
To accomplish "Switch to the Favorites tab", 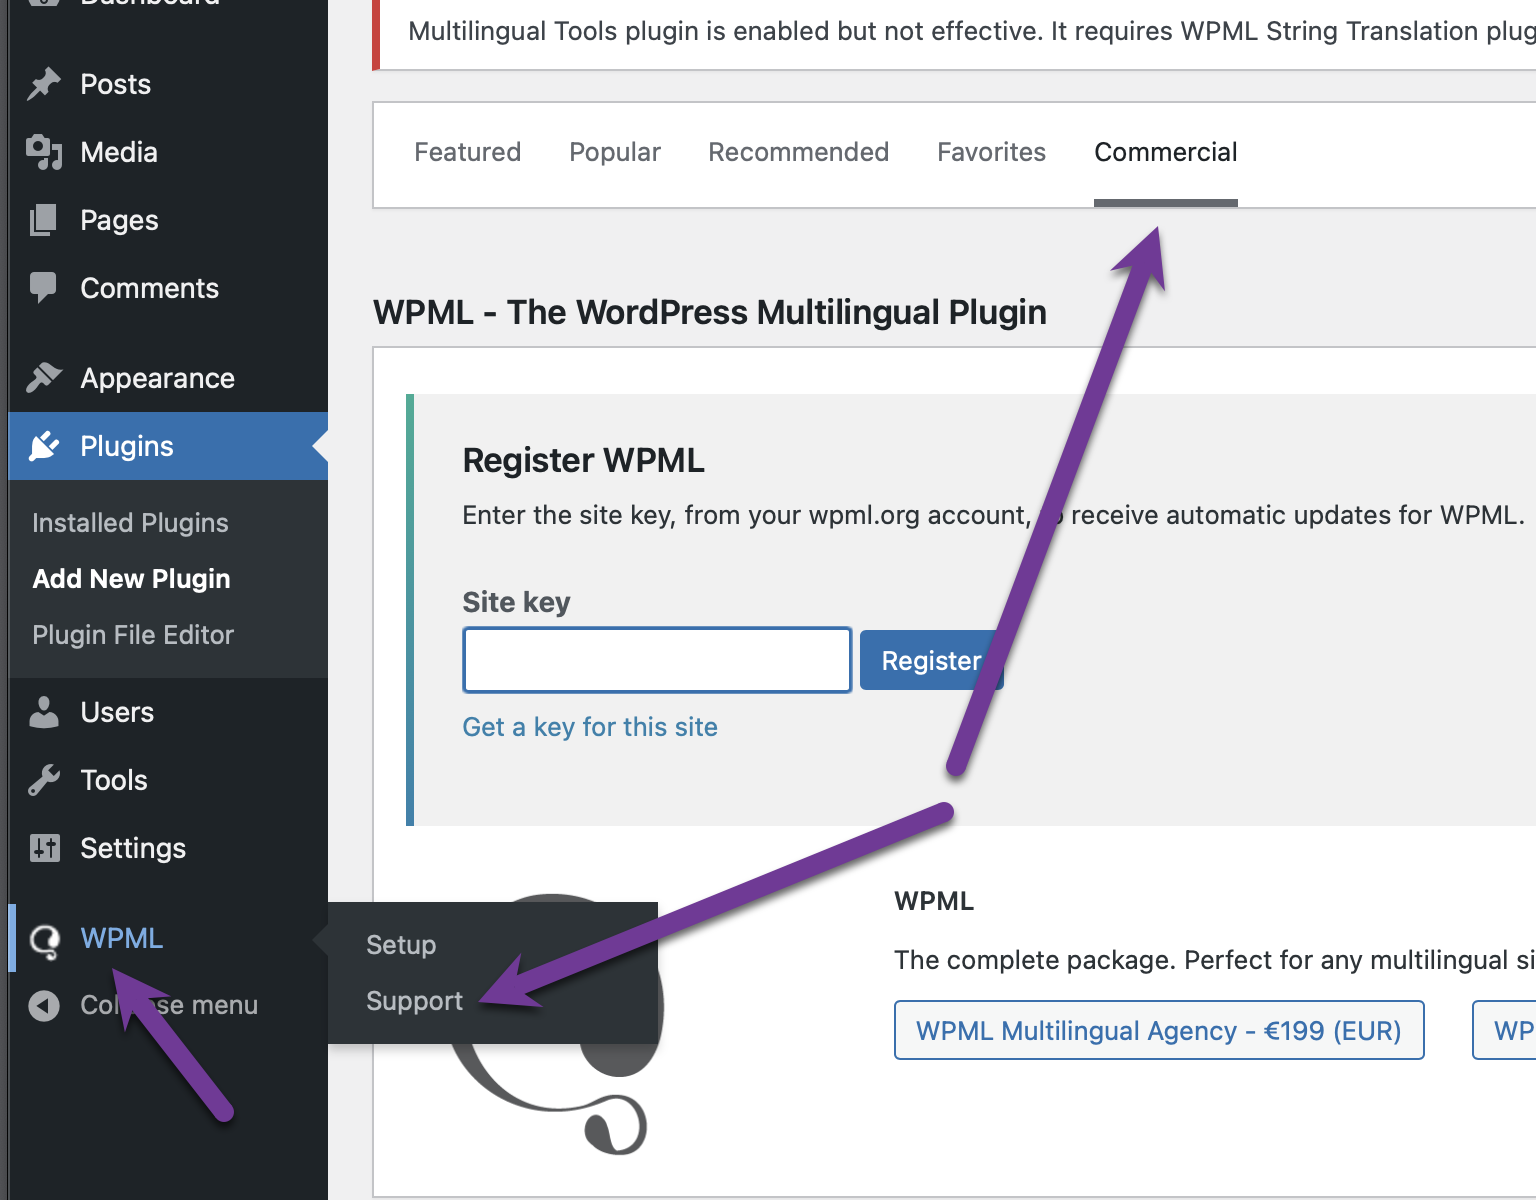I will click(x=991, y=152).
